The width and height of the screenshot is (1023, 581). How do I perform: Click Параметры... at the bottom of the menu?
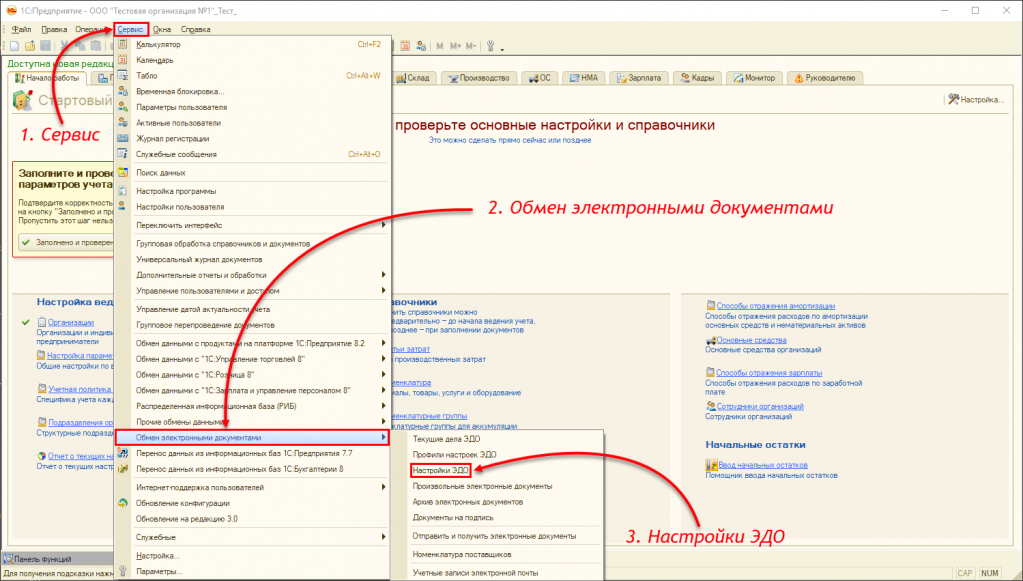(x=253, y=571)
